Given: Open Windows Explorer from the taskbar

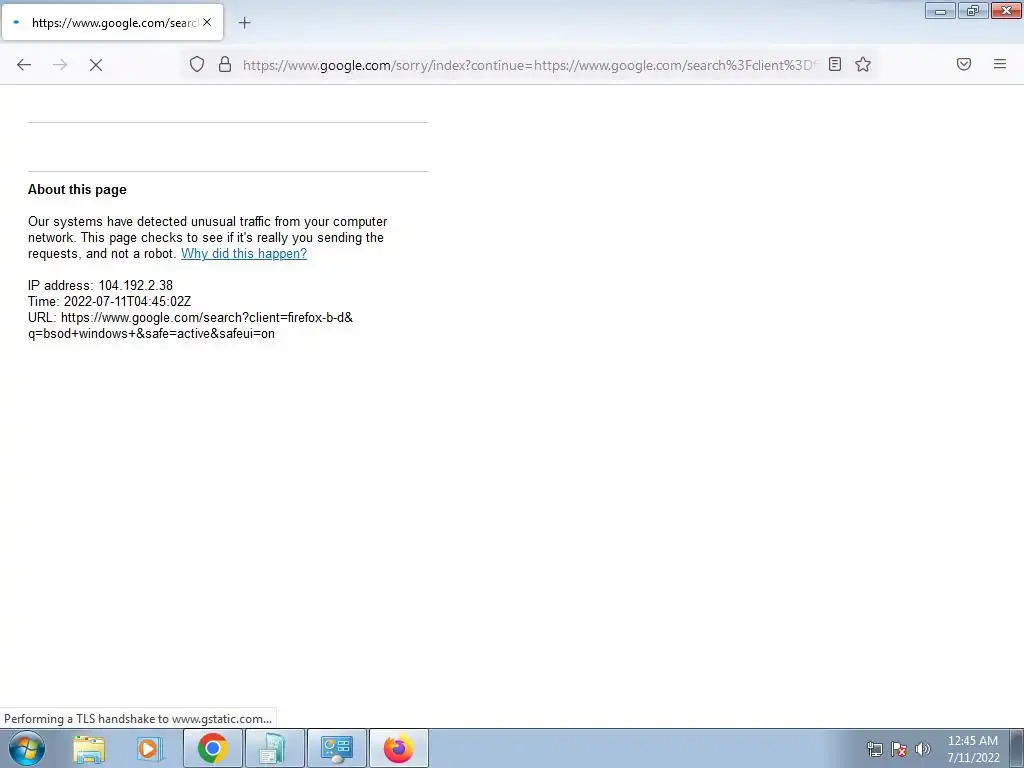Looking at the screenshot, I should (x=89, y=748).
